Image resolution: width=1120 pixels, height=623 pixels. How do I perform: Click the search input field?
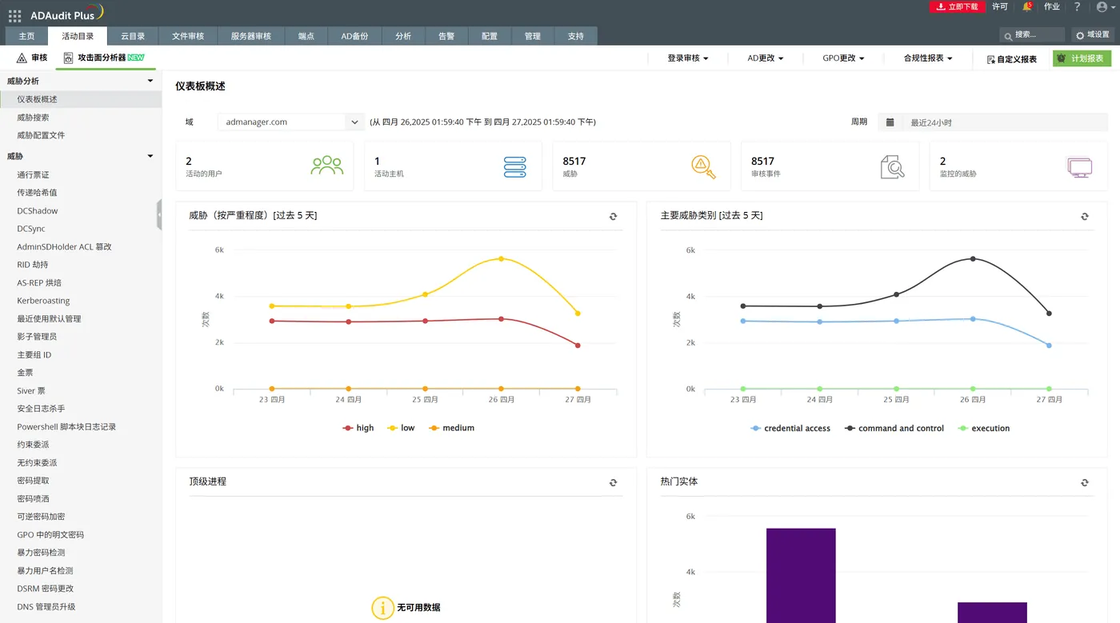point(1032,35)
